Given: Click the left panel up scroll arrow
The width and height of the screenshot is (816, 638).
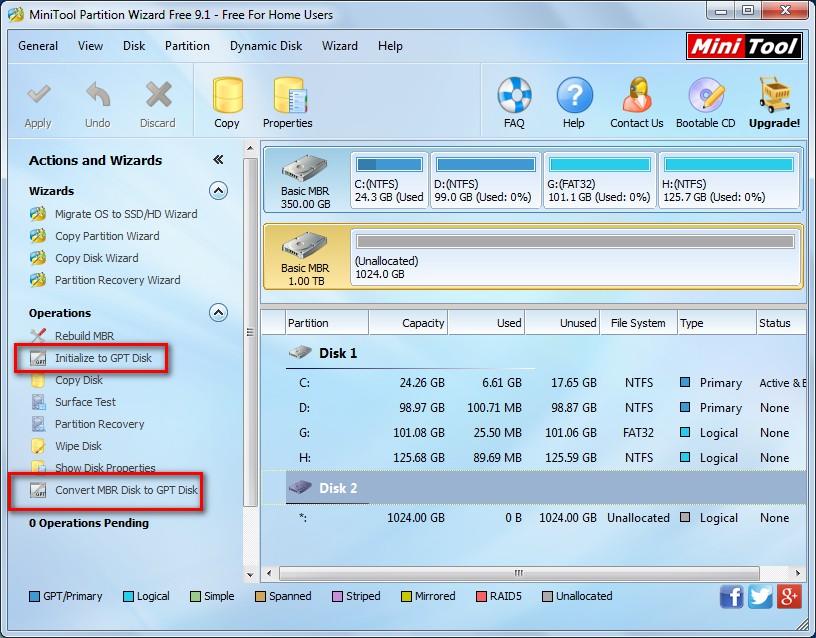Looking at the screenshot, I should pos(250,149).
